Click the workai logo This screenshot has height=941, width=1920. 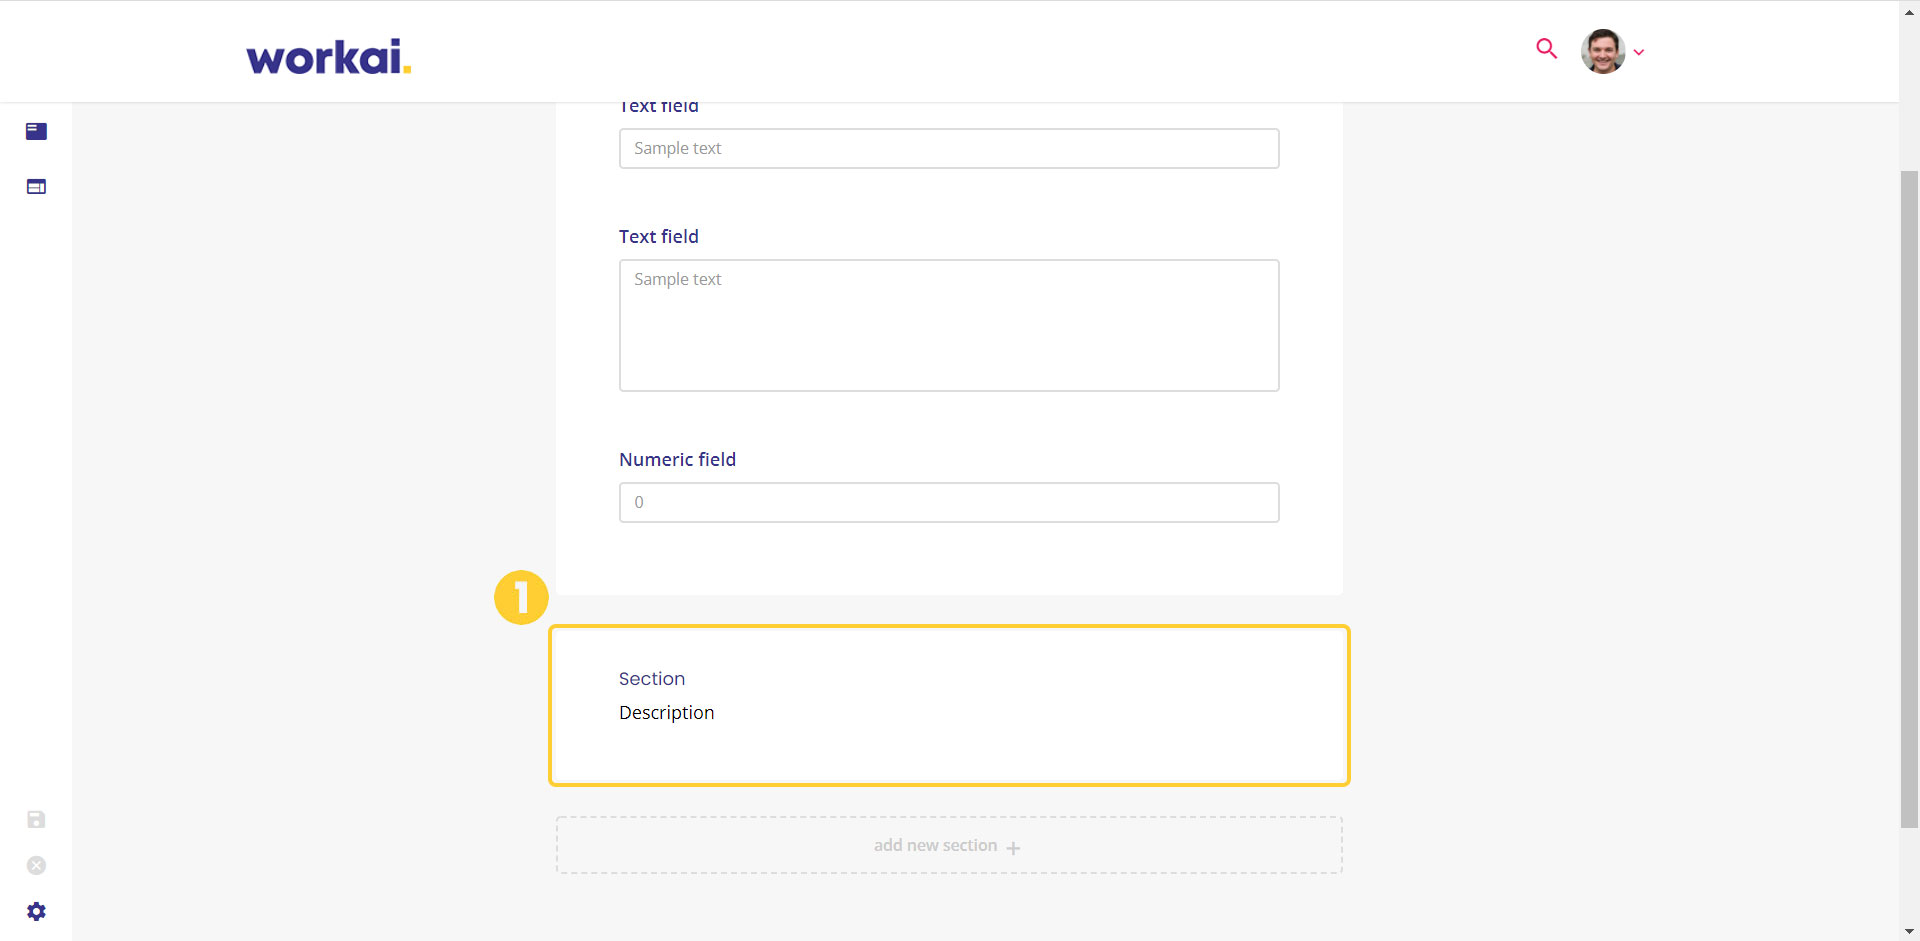[x=329, y=57]
